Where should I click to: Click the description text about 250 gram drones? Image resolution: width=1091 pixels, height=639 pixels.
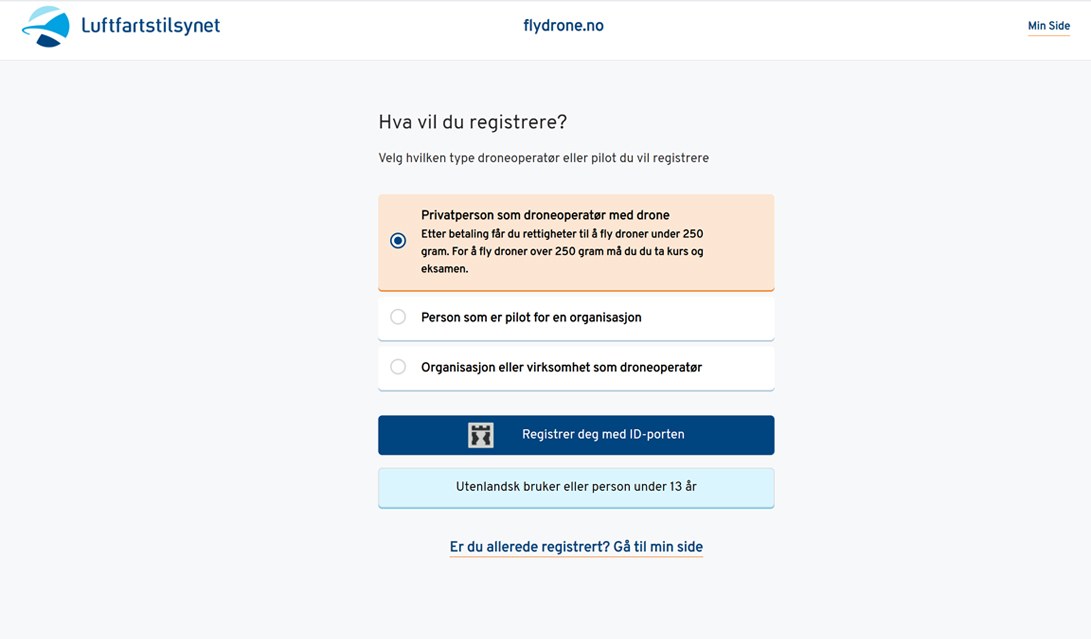562,251
